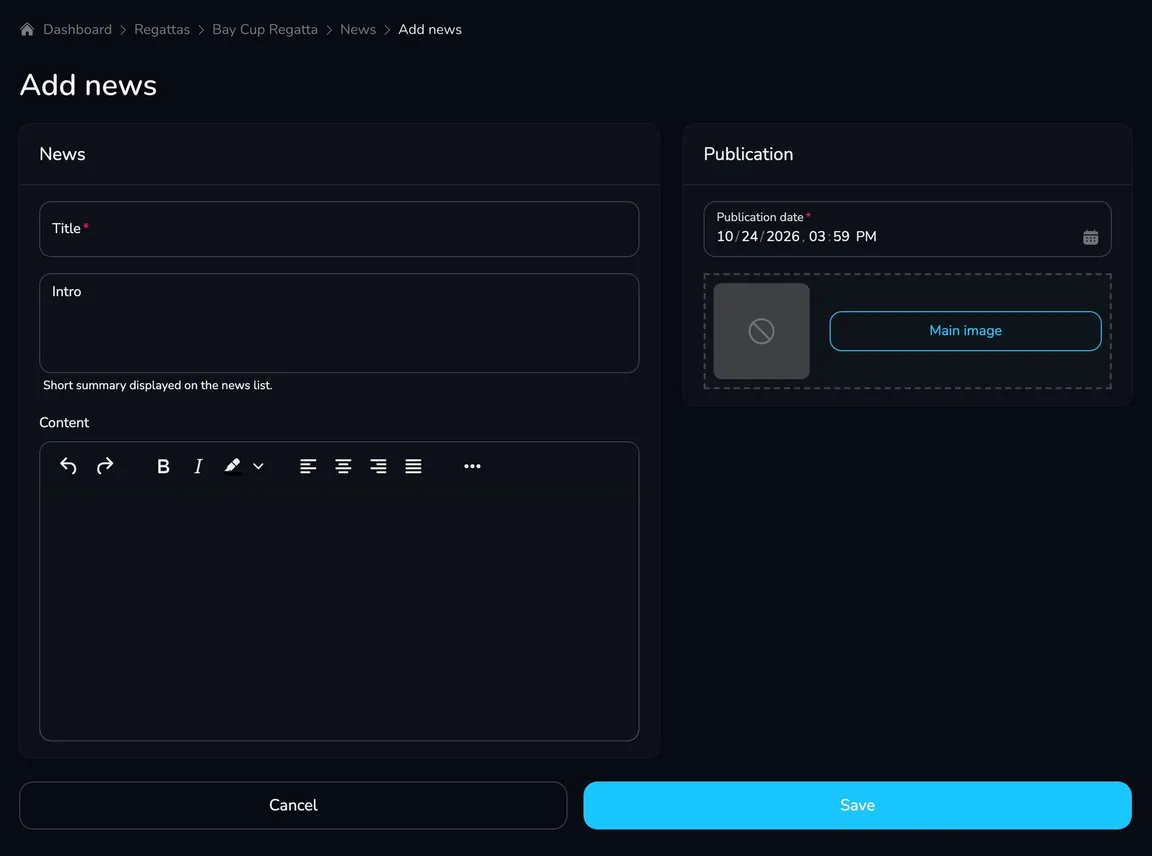
Task: Show more toolbar items (three dots)
Action: pos(472,466)
